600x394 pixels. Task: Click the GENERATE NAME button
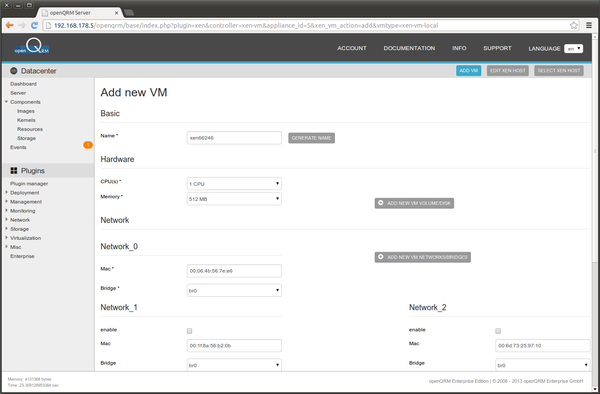(x=311, y=138)
